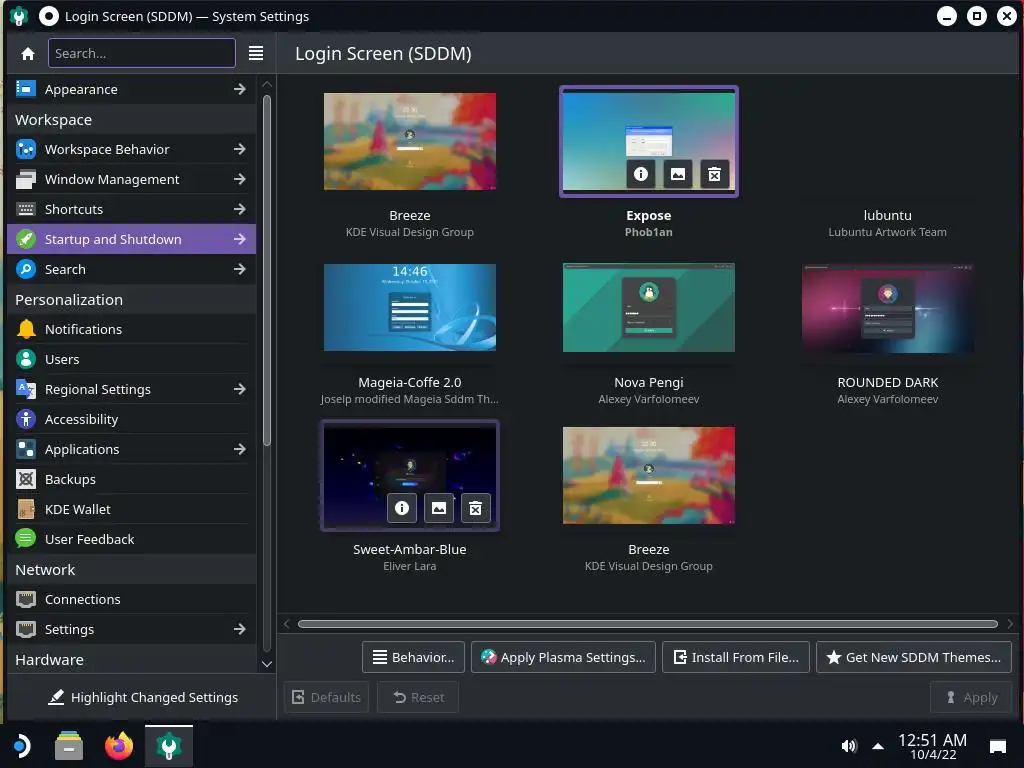Click the Apply button
This screenshot has height=768, width=1024.
click(x=971, y=697)
